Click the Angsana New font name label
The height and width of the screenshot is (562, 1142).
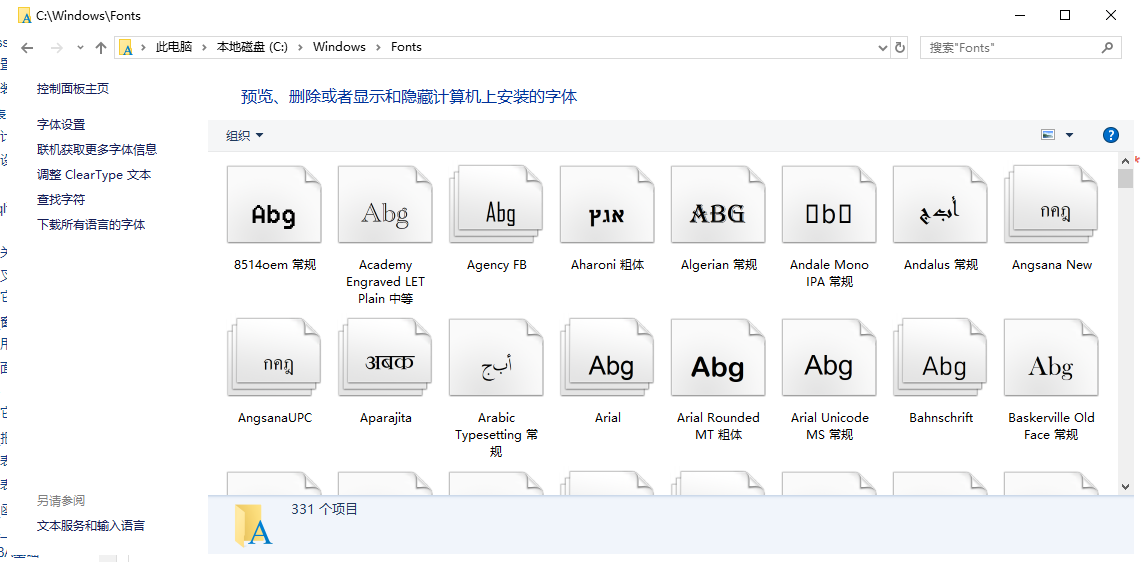click(1052, 265)
